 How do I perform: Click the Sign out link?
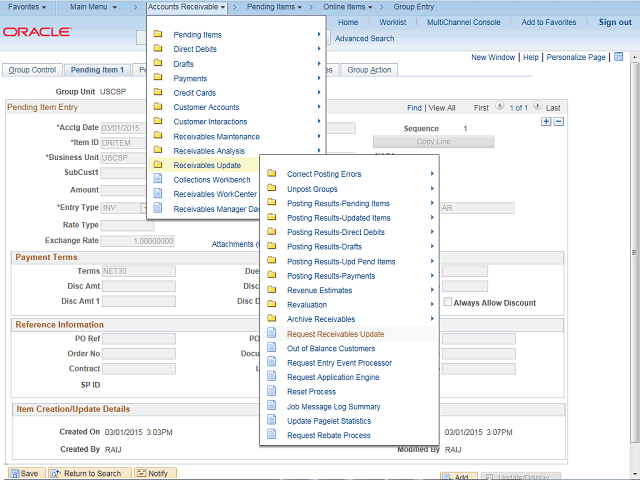pyautogui.click(x=615, y=22)
